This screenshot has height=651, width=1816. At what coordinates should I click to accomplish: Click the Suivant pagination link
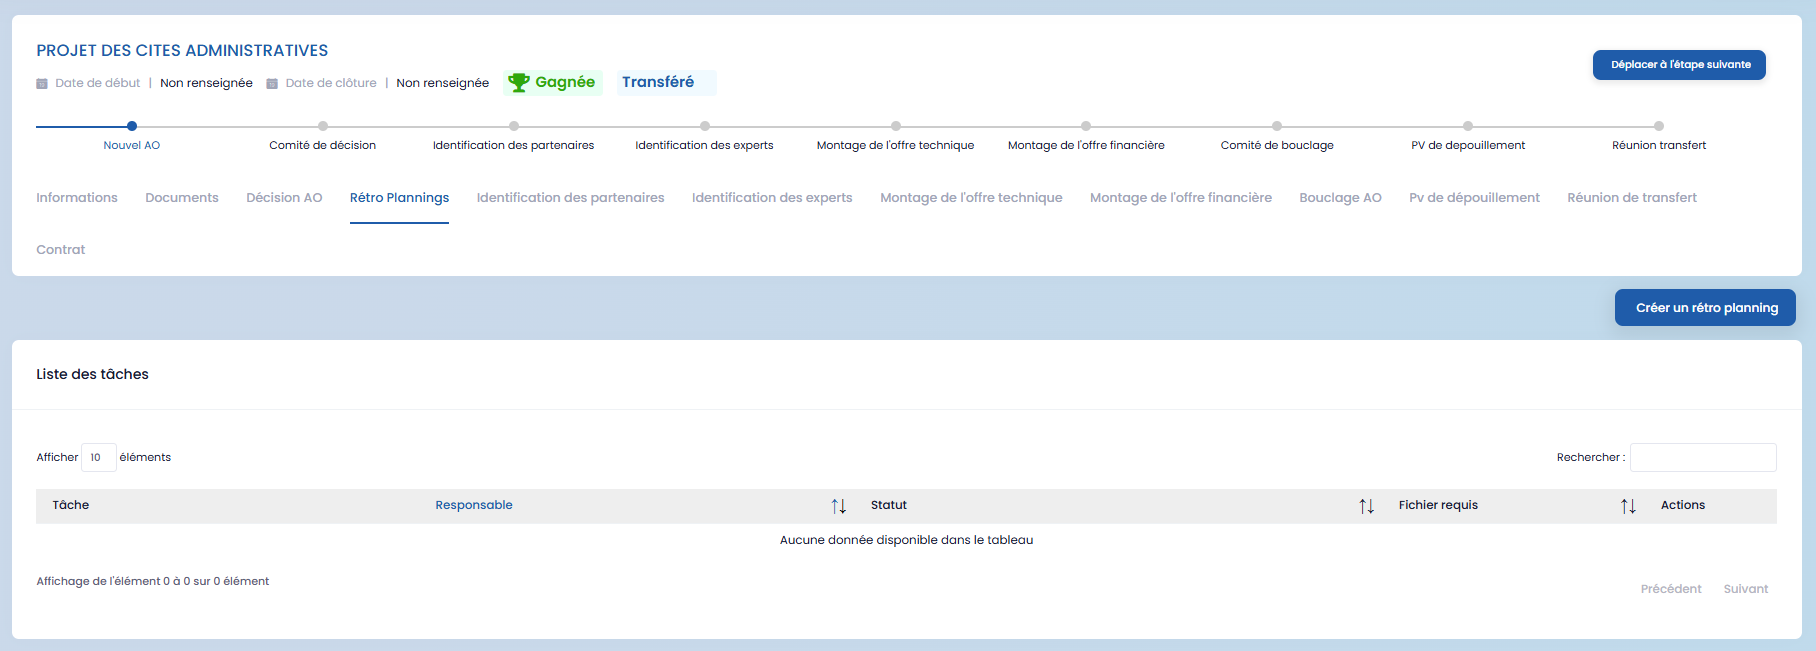pos(1745,589)
